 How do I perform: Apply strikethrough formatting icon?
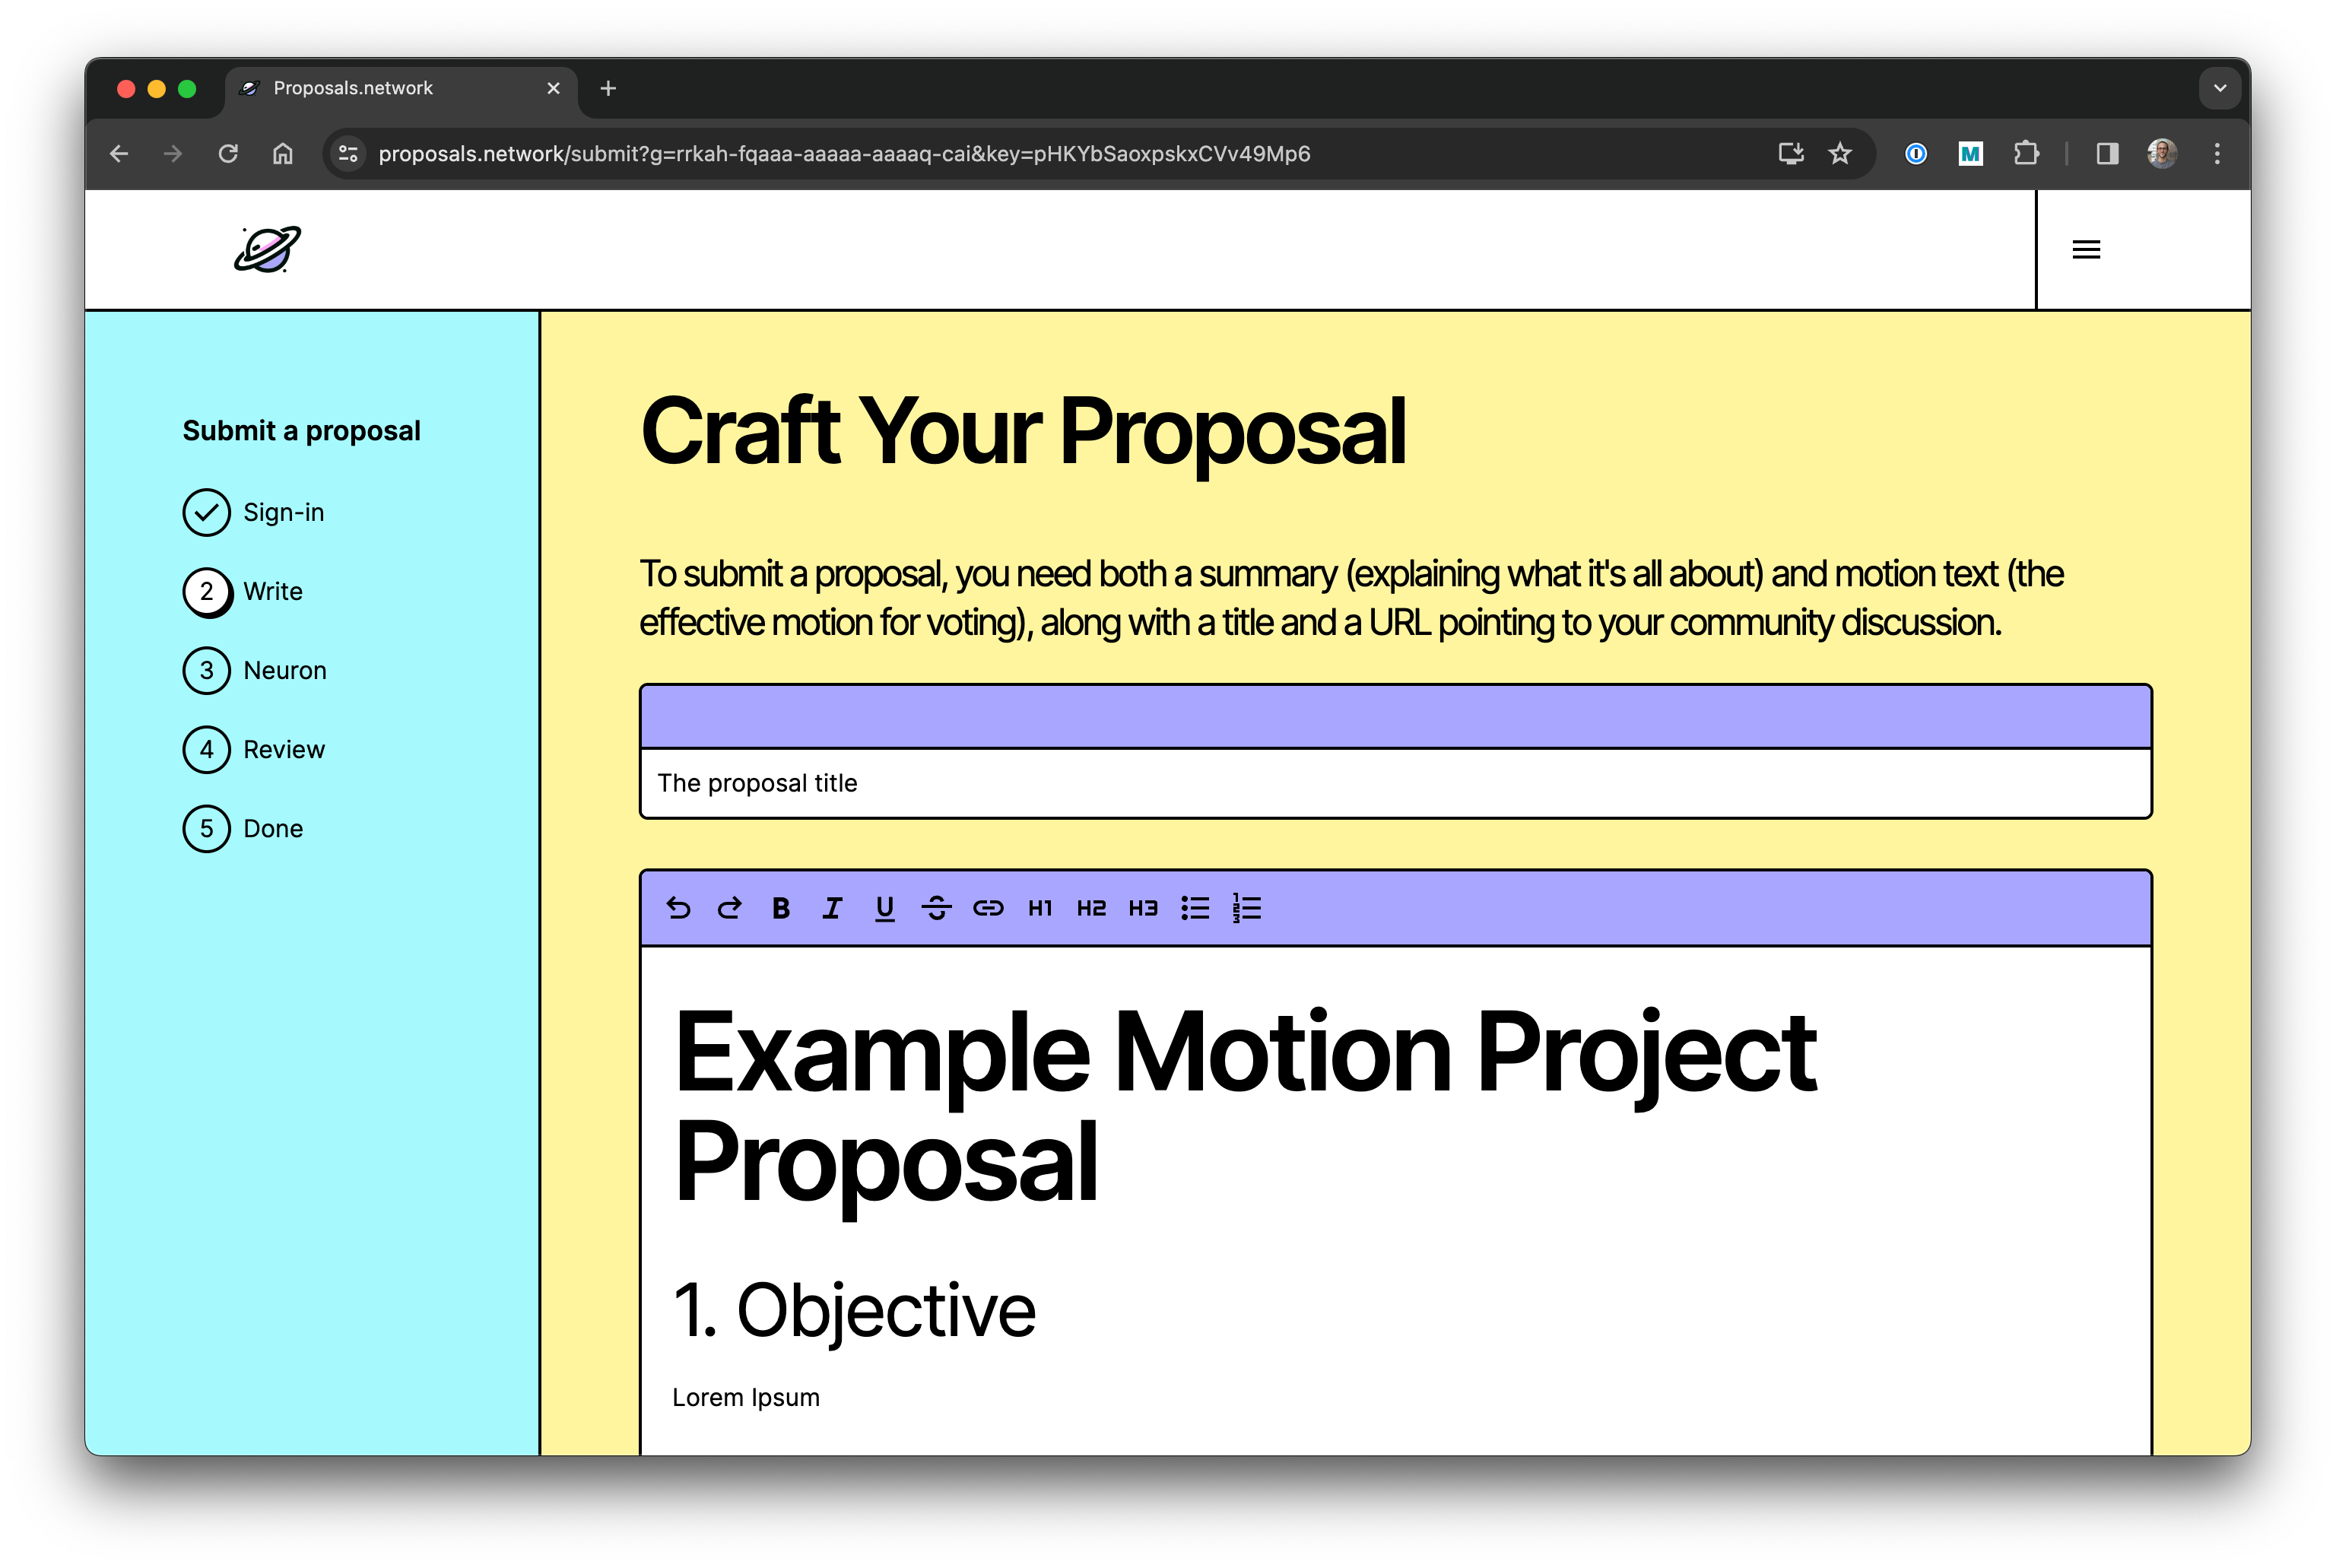pyautogui.click(x=936, y=908)
